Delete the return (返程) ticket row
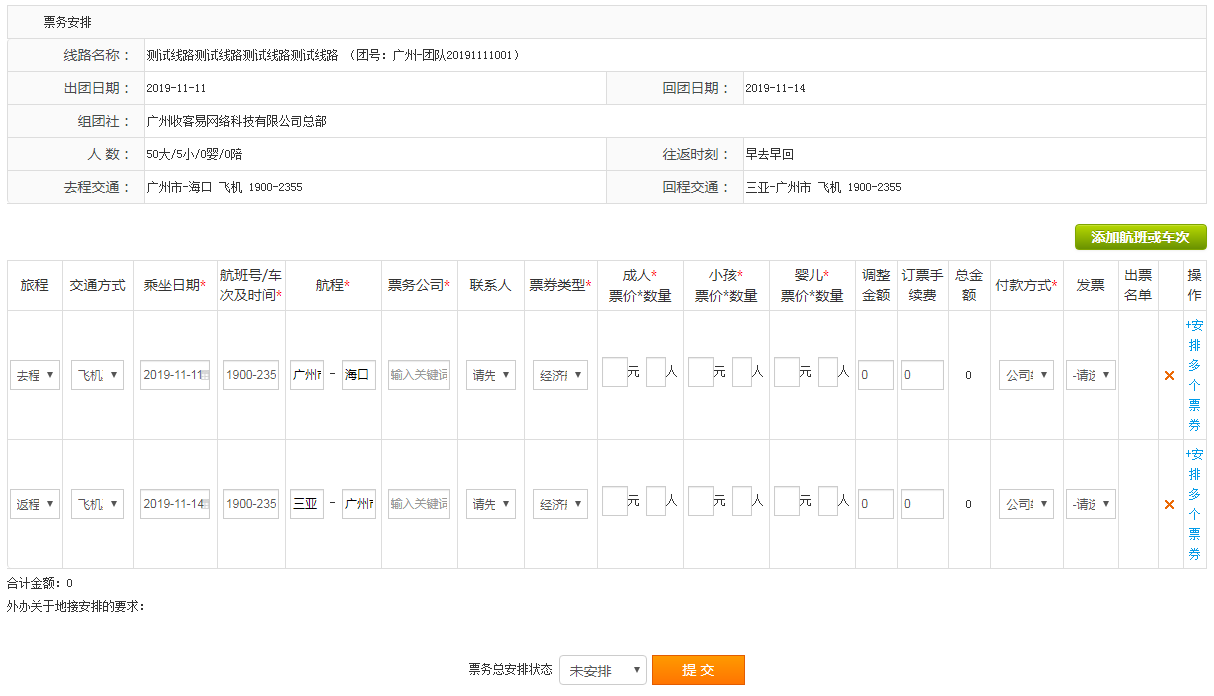 pos(1169,504)
